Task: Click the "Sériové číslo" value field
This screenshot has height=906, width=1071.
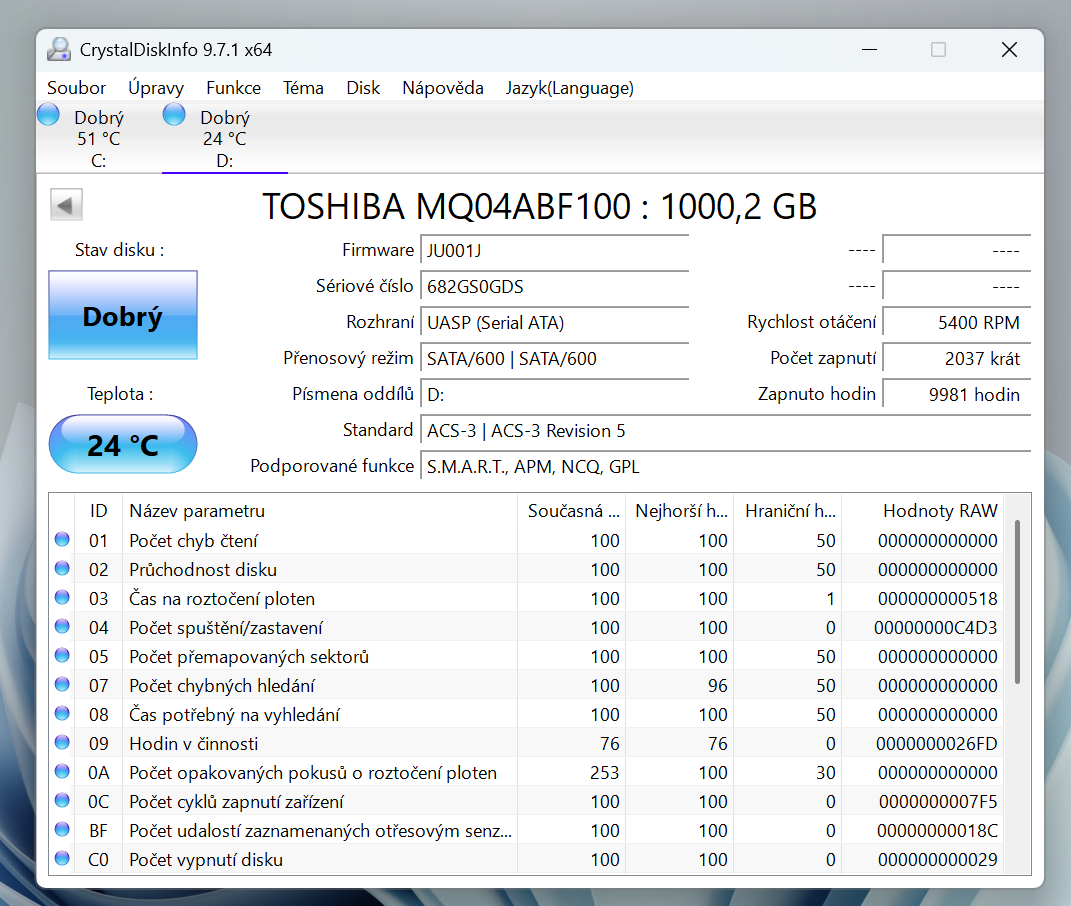Action: [x=554, y=287]
